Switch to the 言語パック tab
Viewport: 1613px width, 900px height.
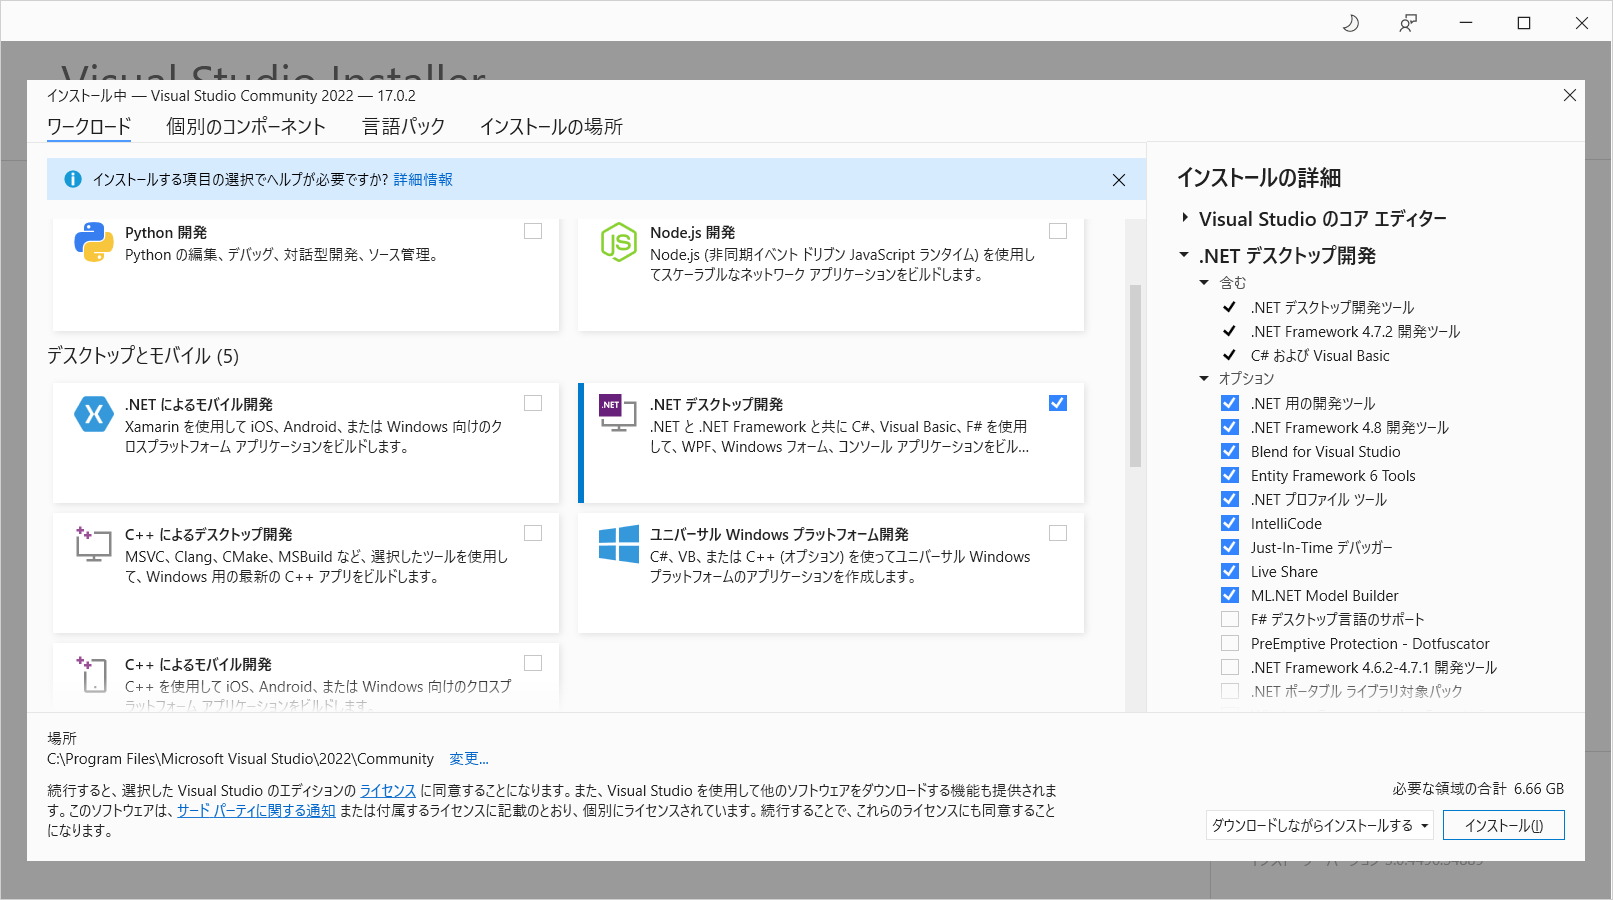tap(403, 127)
